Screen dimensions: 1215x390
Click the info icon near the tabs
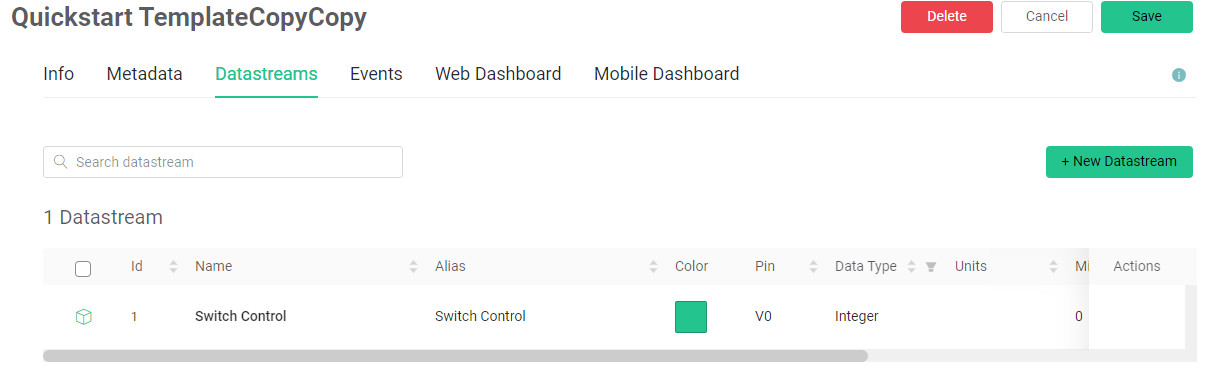pos(1179,75)
